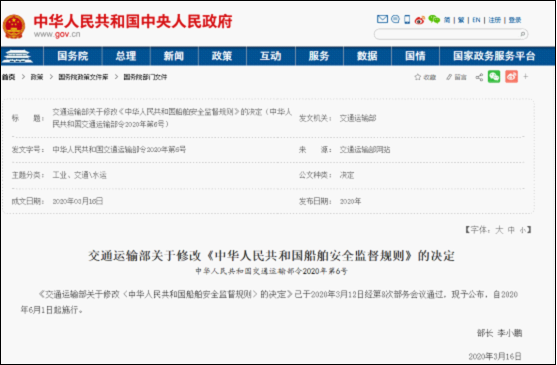This screenshot has width=557, height=365.
Task: Click inside the site search field
Action: (447, 34)
